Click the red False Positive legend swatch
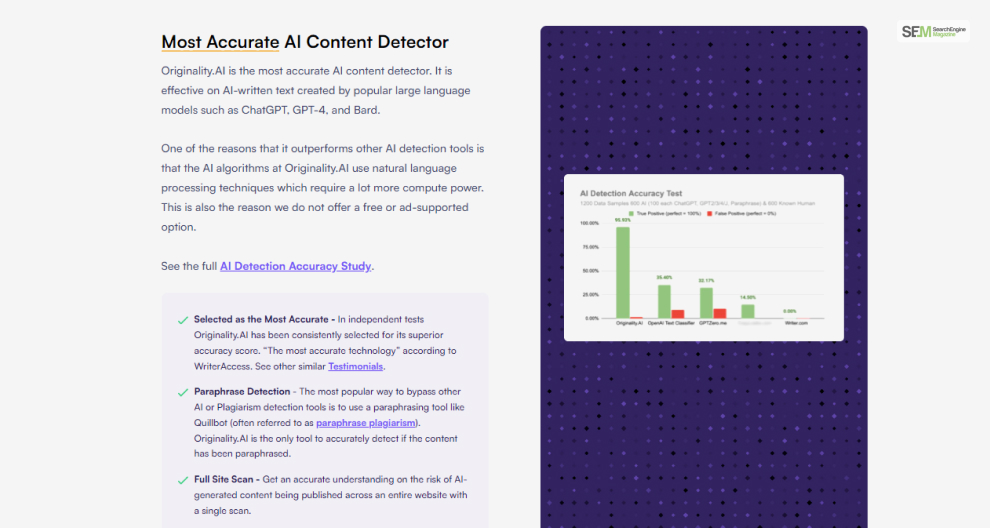 (710, 213)
